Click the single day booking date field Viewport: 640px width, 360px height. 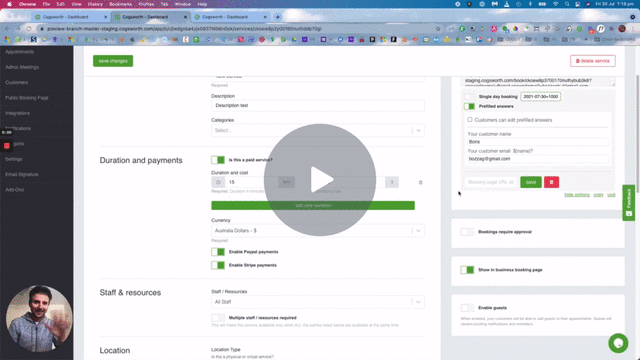[540, 97]
